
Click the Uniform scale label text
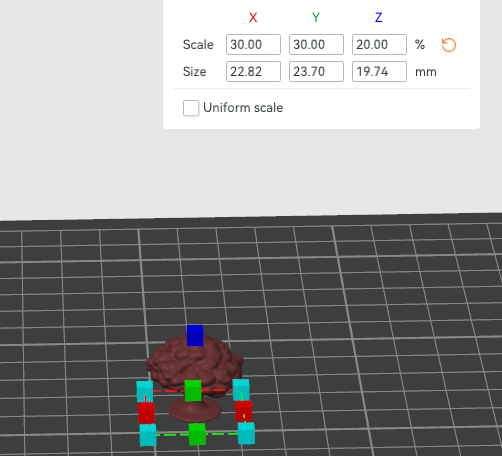(x=243, y=108)
